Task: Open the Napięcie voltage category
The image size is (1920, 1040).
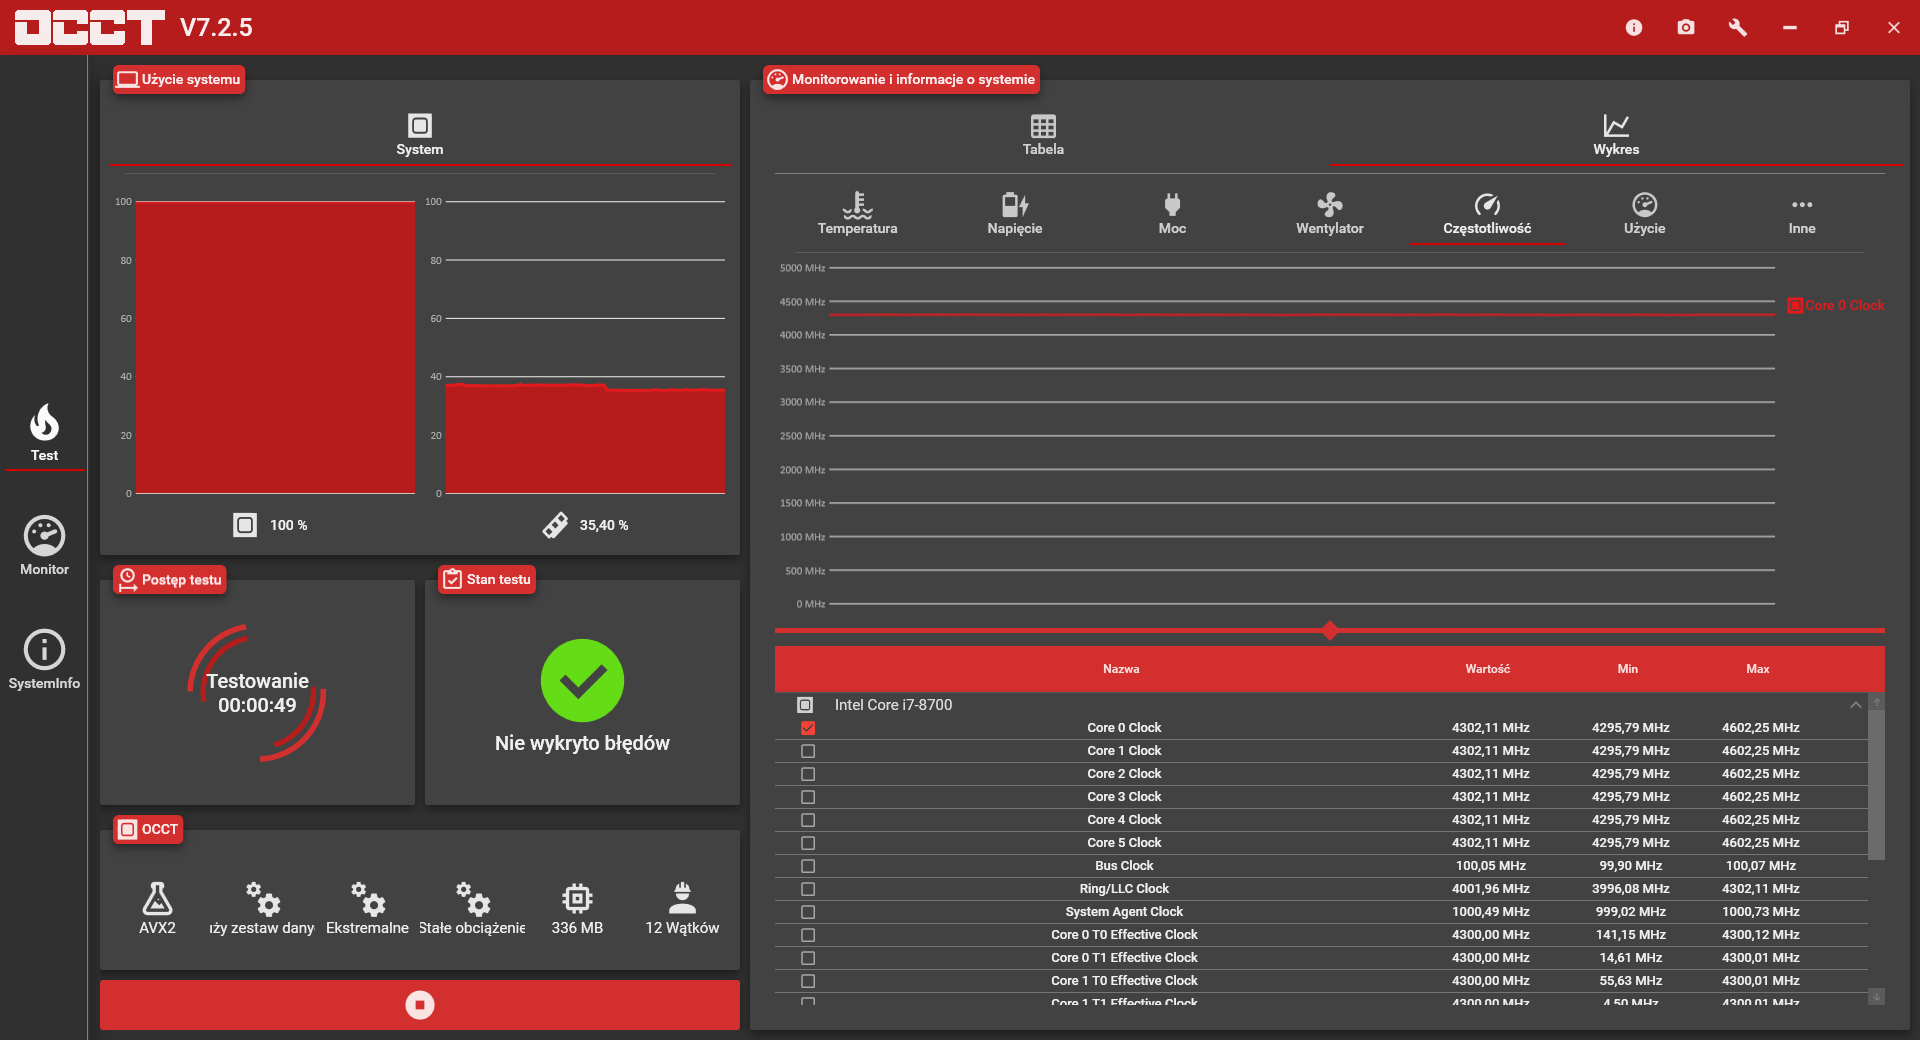Action: (1014, 214)
